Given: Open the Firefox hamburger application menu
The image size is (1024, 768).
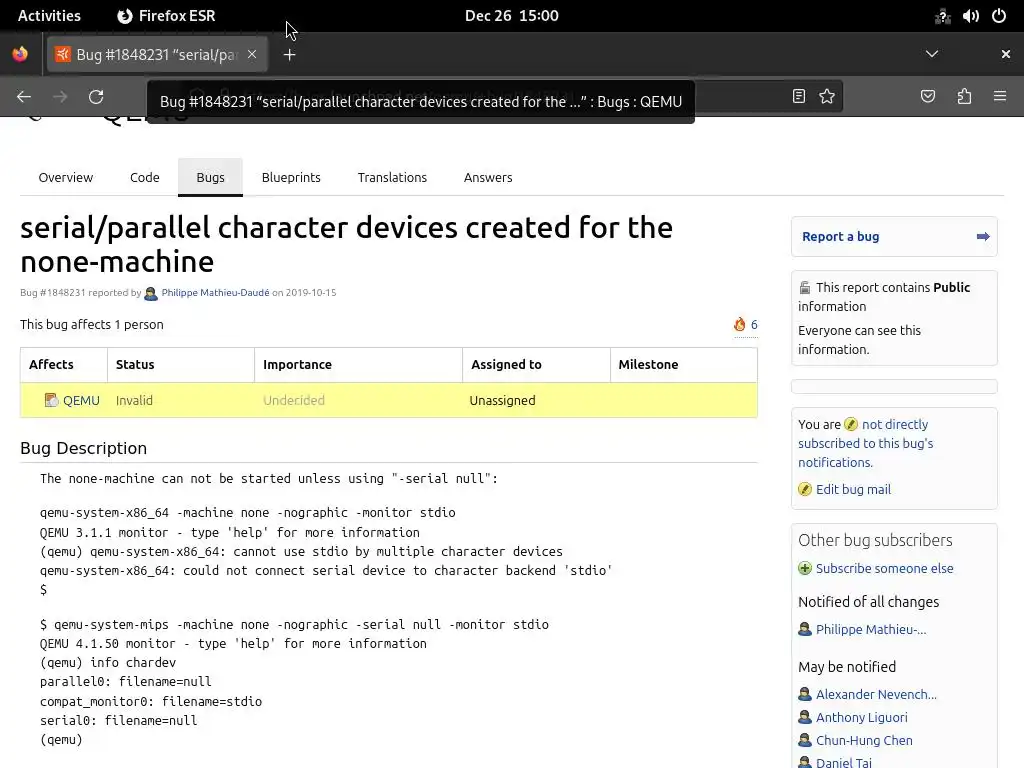Looking at the screenshot, I should (1000, 97).
